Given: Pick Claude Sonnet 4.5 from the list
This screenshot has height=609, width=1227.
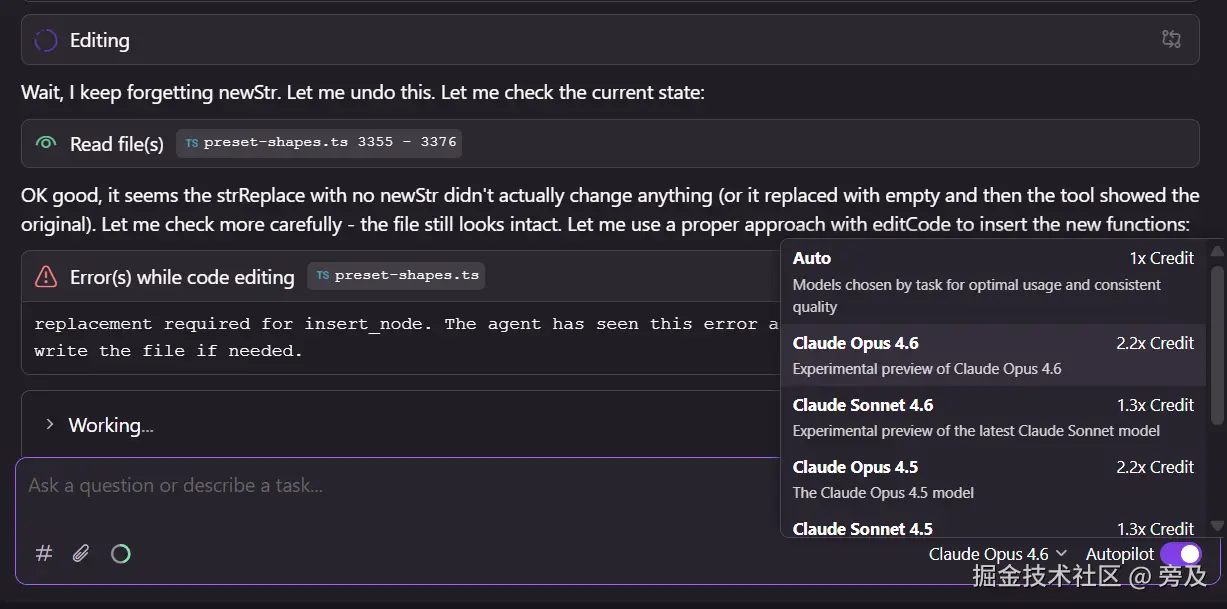Looking at the screenshot, I should coord(993,528).
